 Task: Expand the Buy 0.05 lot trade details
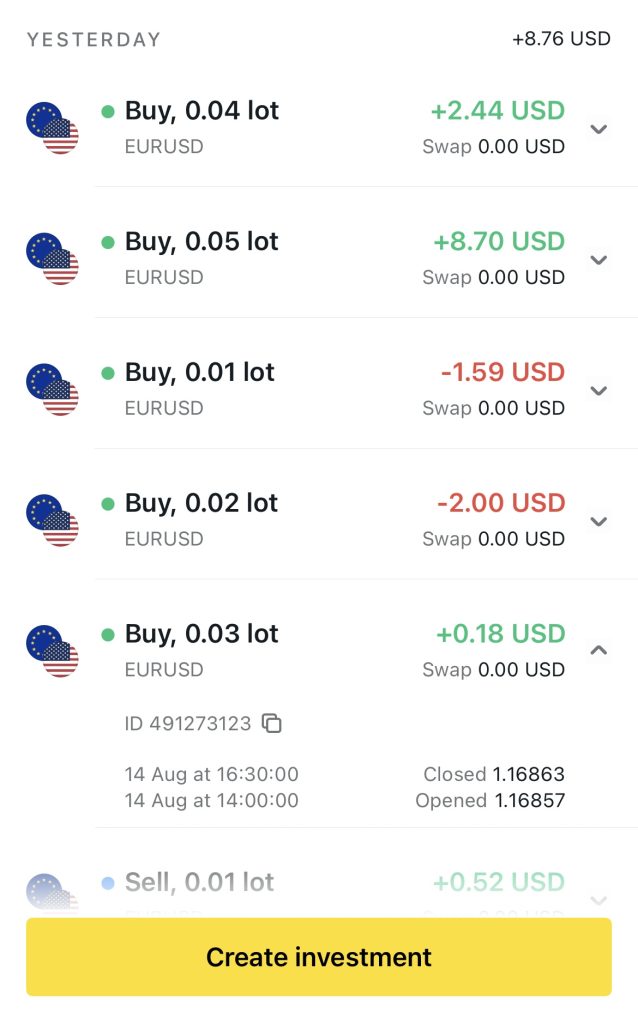coord(599,260)
